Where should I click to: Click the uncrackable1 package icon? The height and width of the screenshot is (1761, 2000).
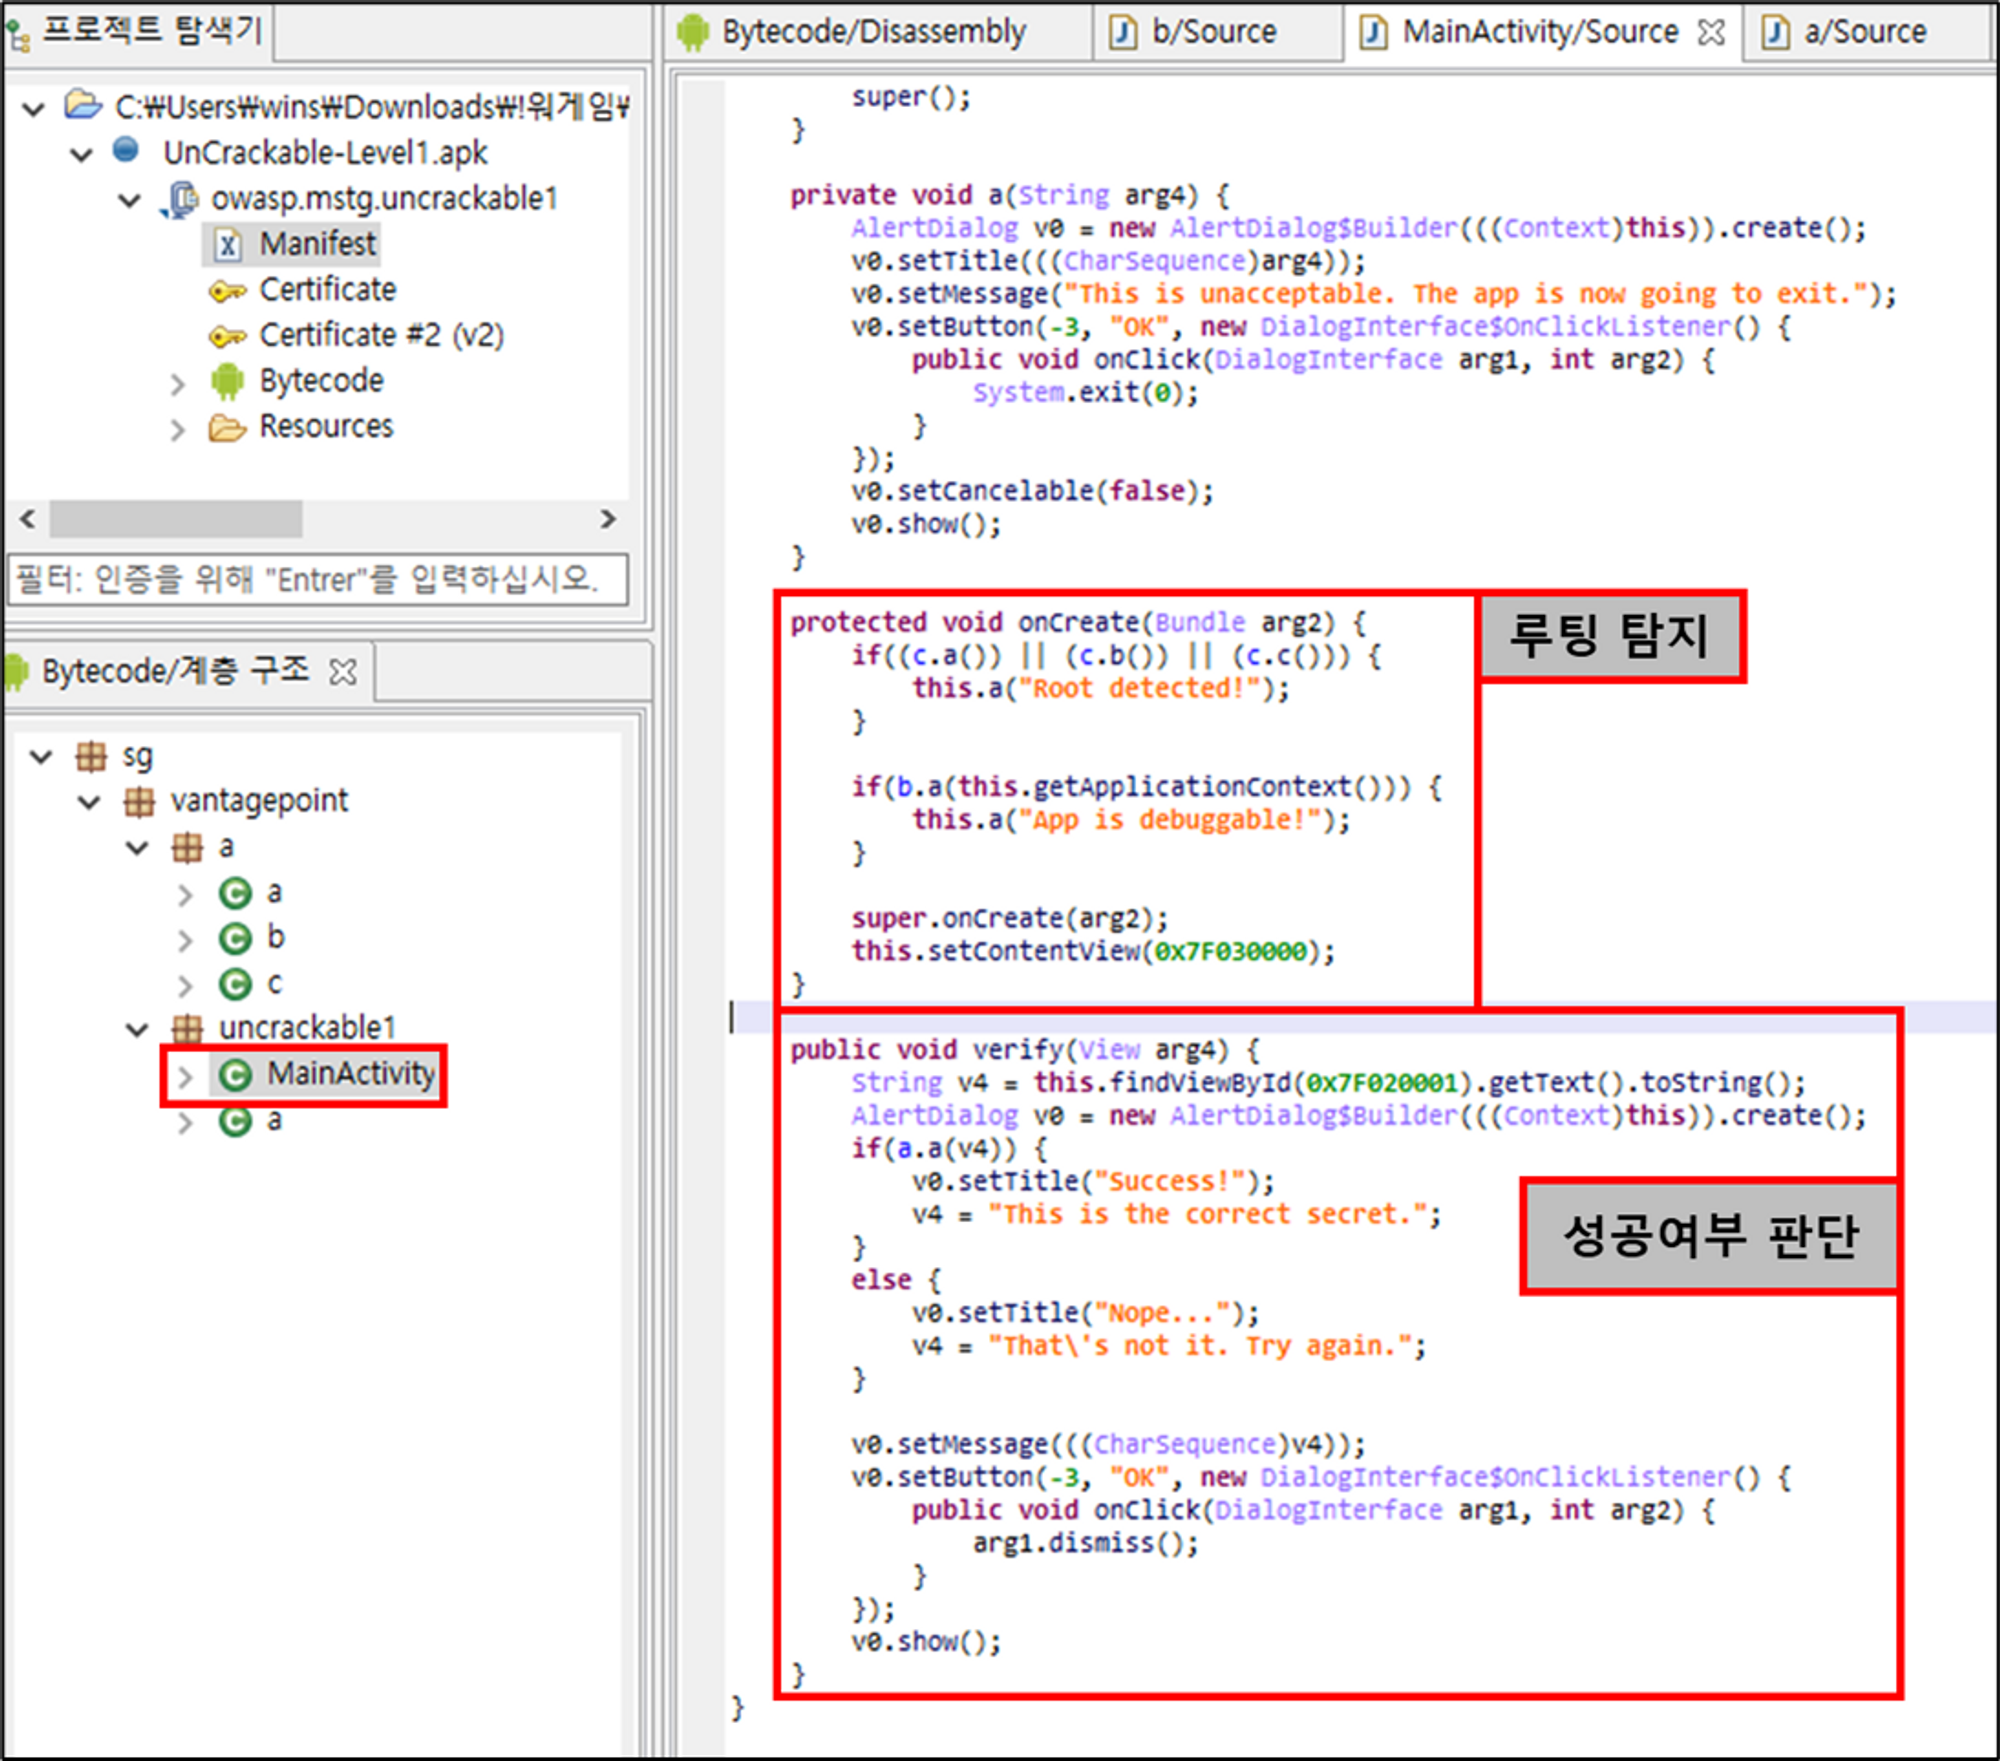click(x=187, y=1028)
